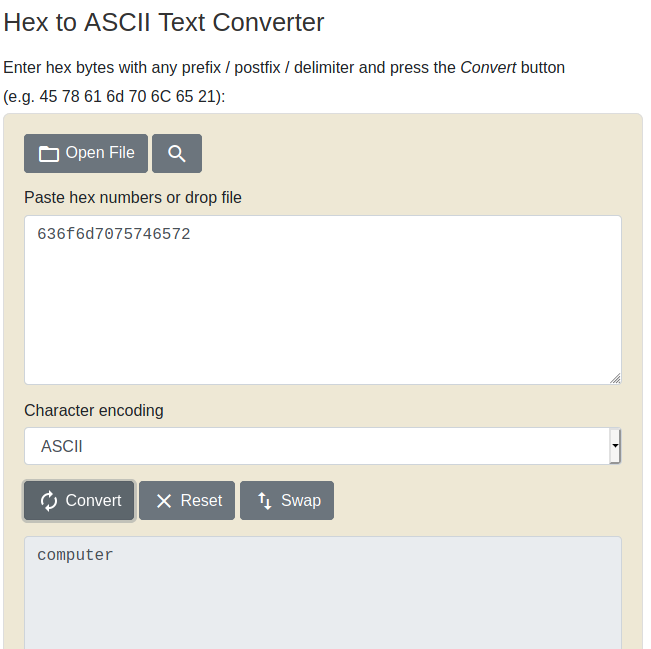Screen dimensions: 651x649
Task: Click the Character encoding label
Action: 94,411
